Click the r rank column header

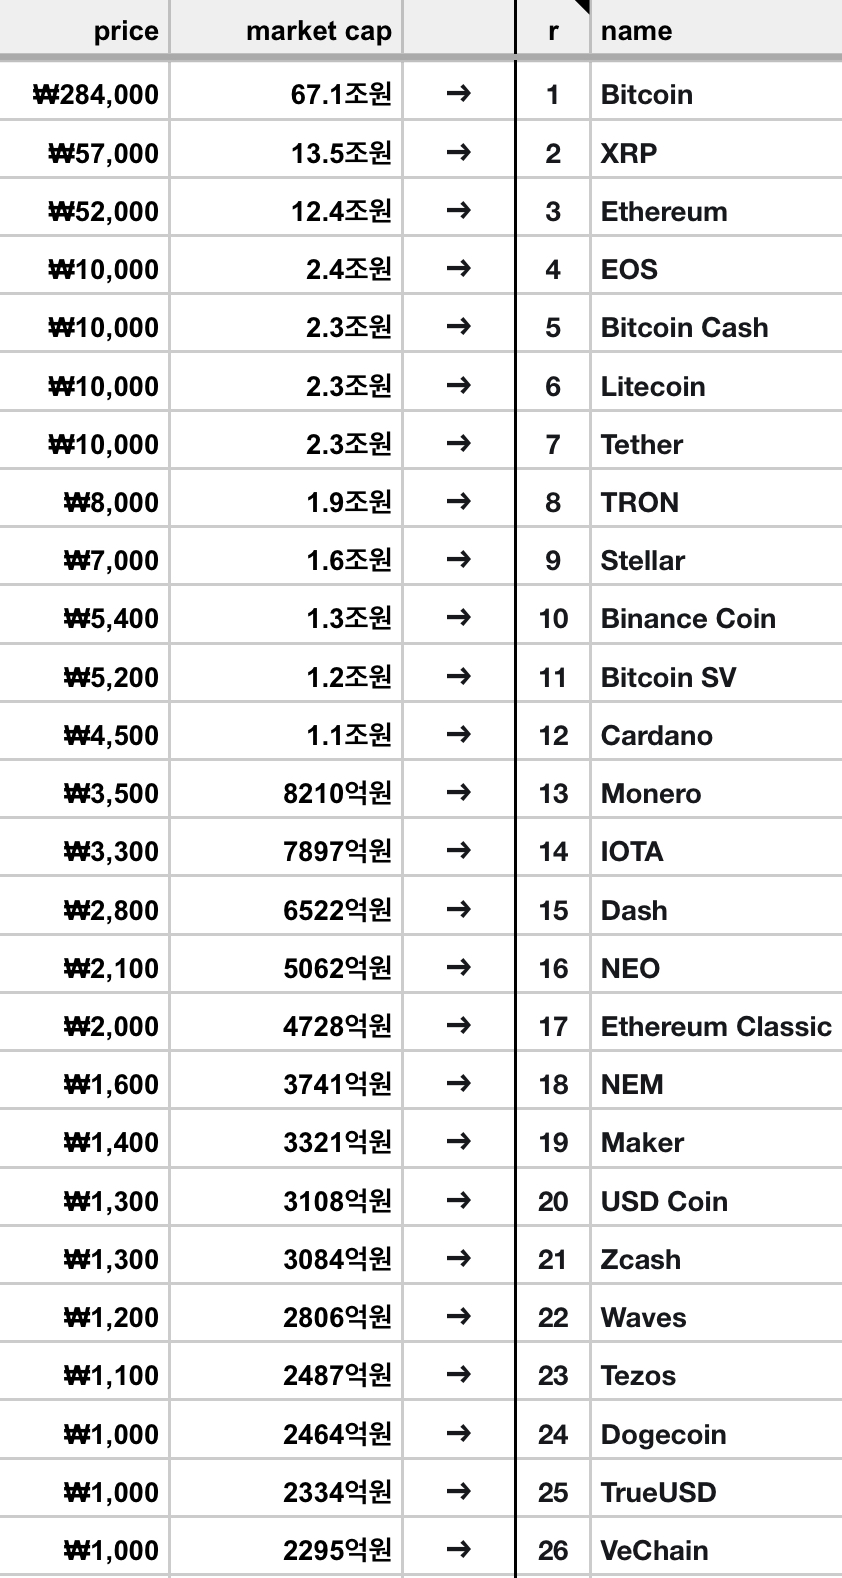pyautogui.click(x=553, y=29)
